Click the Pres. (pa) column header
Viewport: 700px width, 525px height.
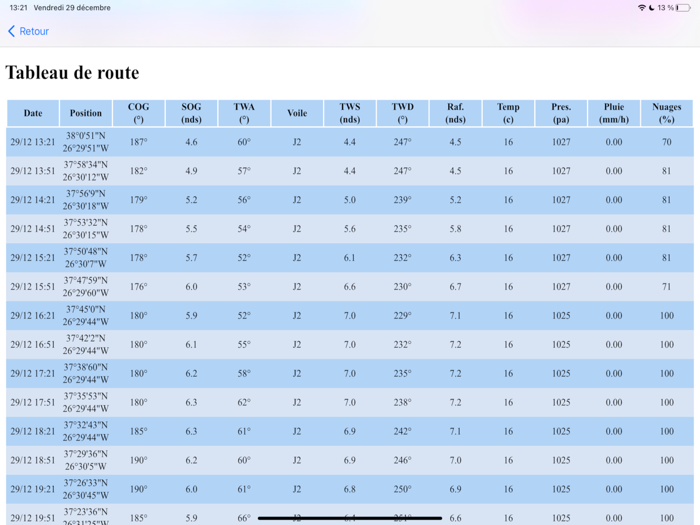point(561,113)
